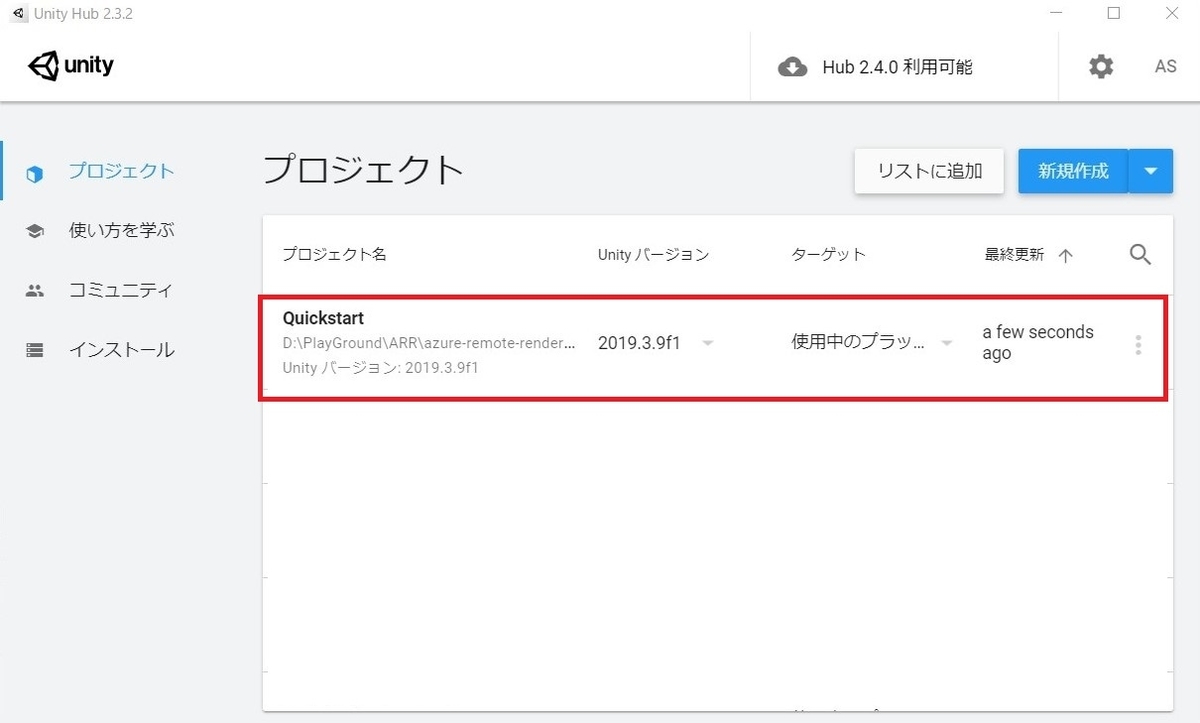
Task: Expand the 新規作成 version dropdown arrow
Action: pos(1152,171)
